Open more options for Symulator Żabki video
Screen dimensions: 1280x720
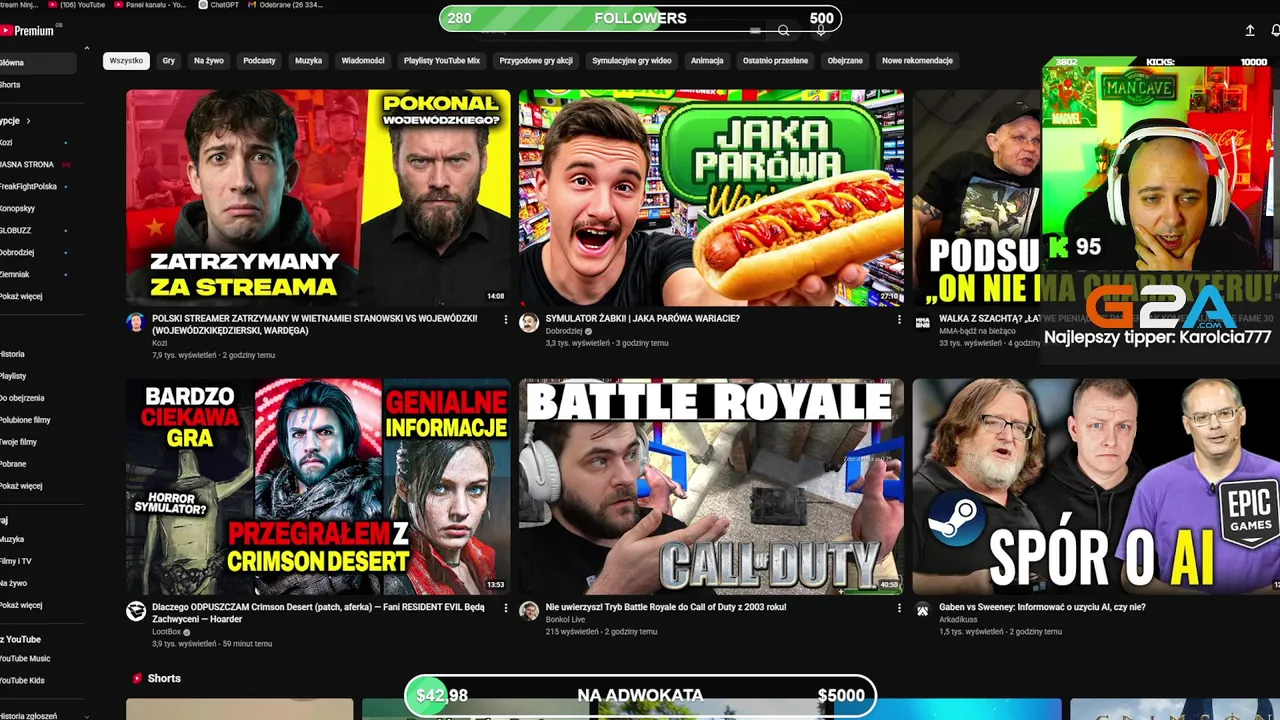(x=898, y=320)
